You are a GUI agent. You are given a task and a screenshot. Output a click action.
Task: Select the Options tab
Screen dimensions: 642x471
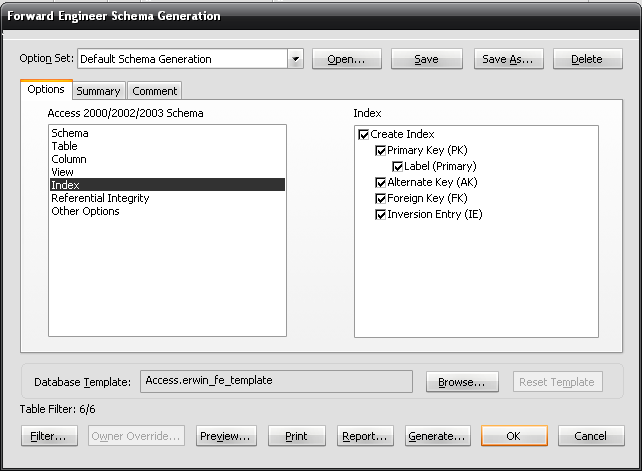click(46, 89)
